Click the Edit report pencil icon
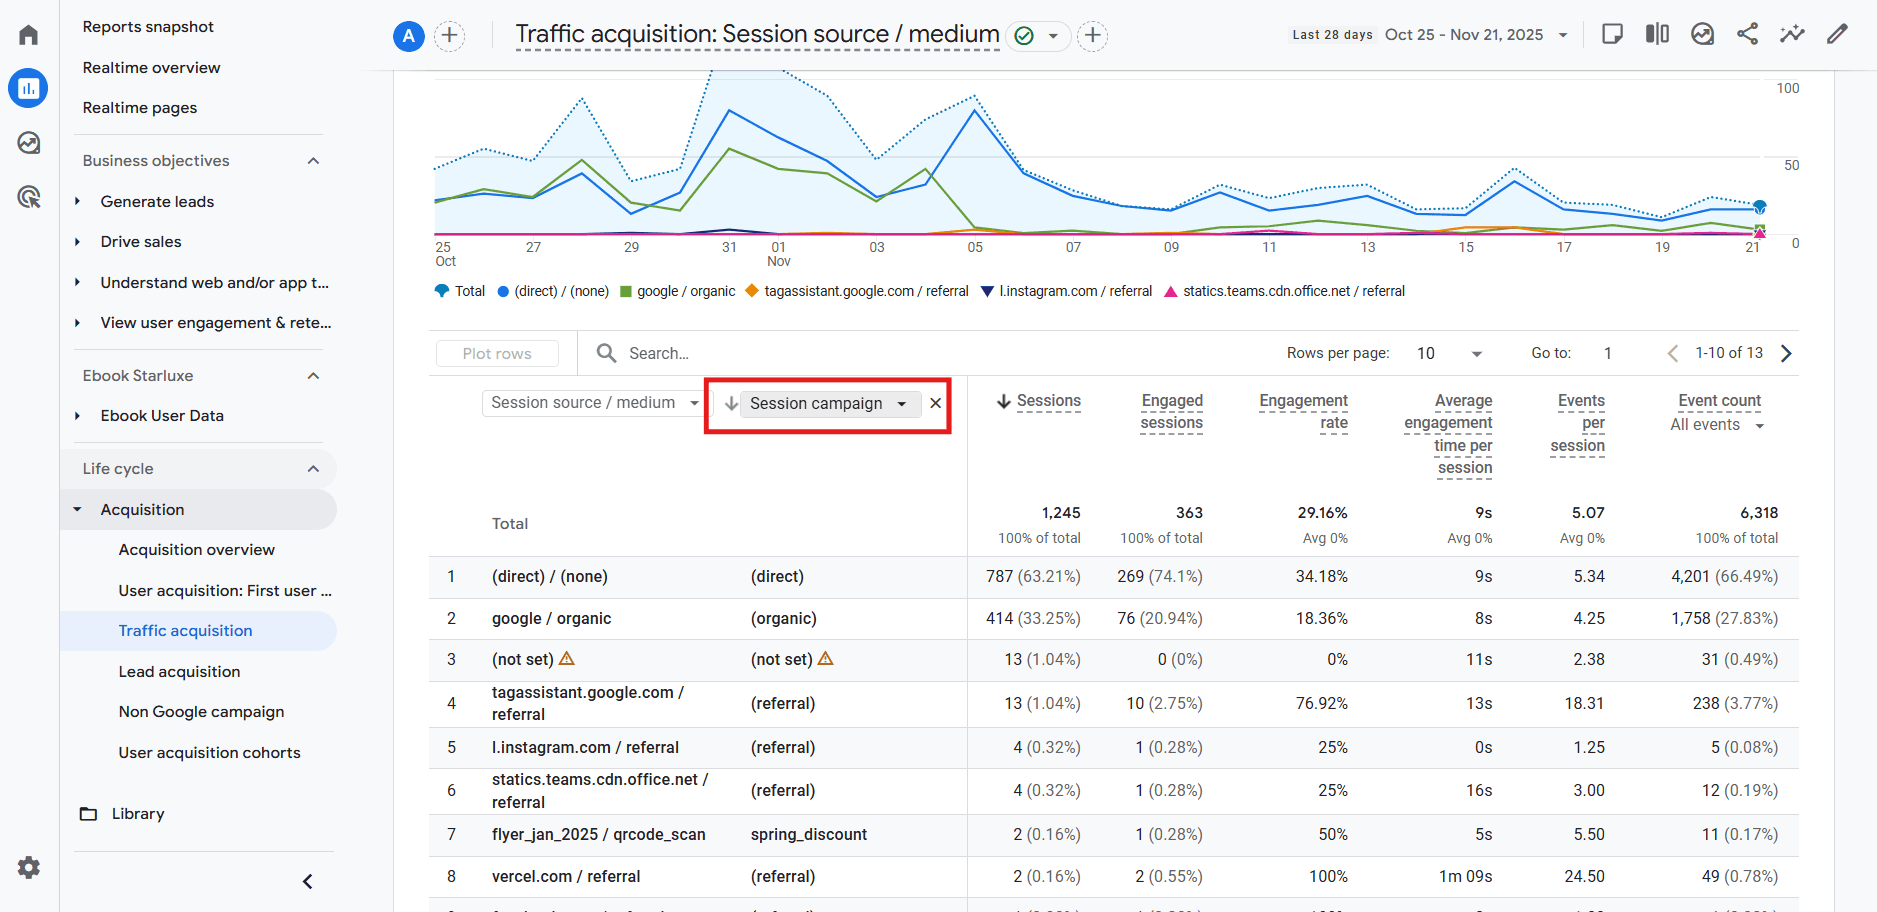 1838,33
